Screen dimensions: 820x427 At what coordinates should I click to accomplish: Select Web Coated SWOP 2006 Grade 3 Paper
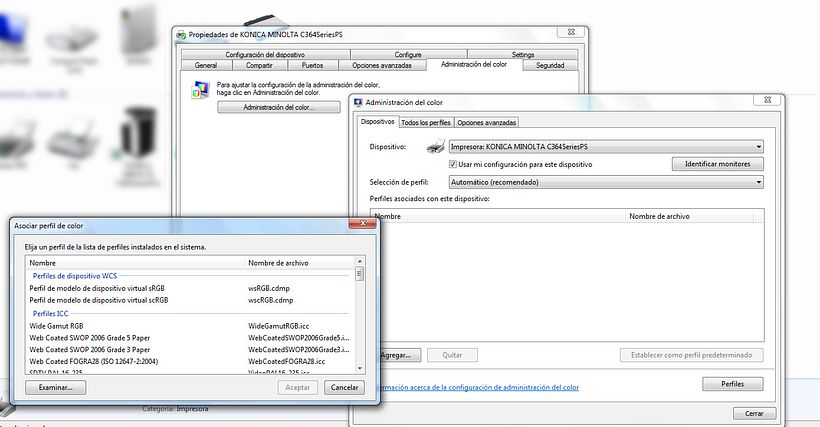[x=89, y=350]
